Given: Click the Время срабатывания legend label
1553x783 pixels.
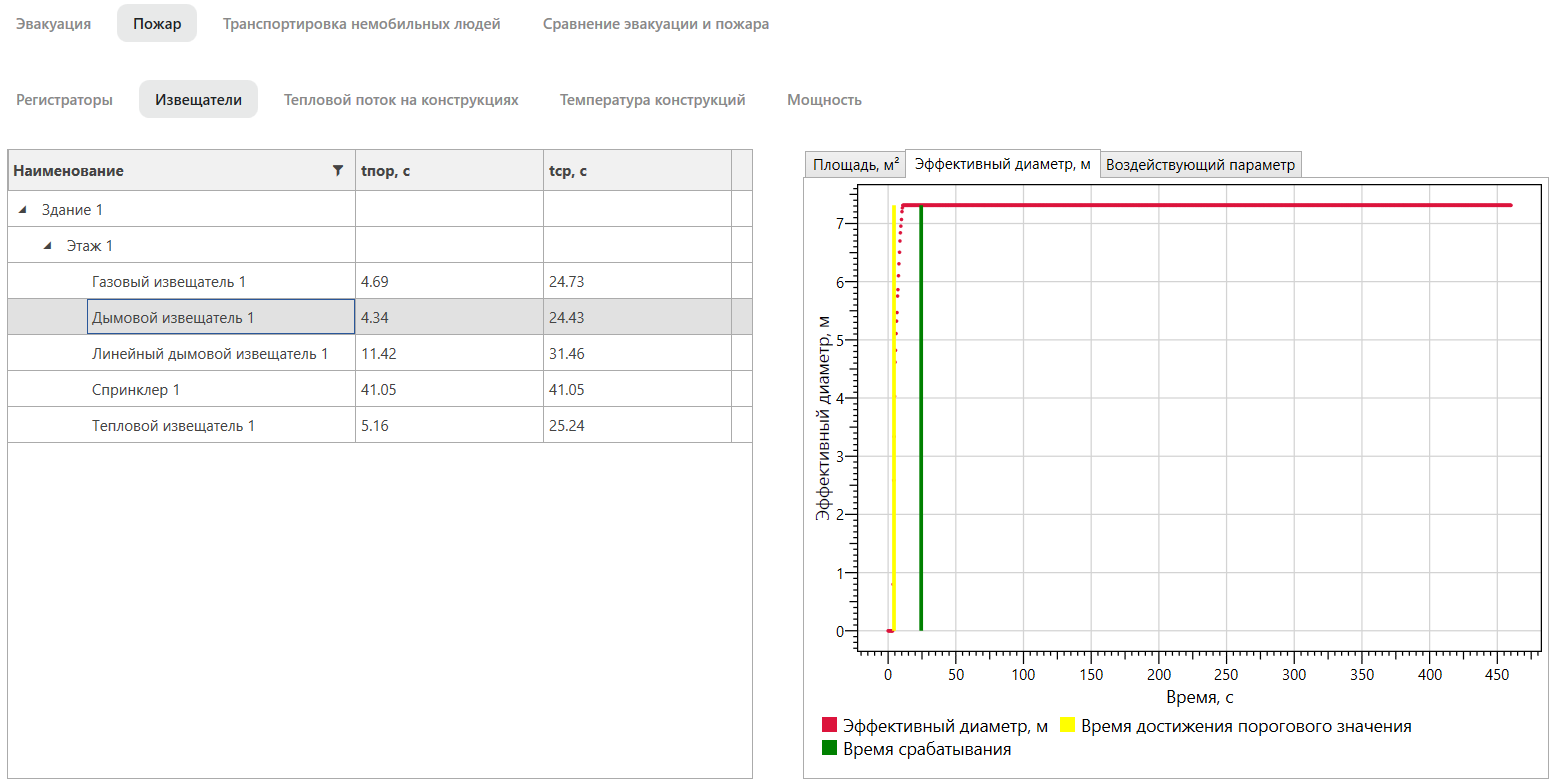Looking at the screenshot, I should pyautogui.click(x=927, y=749).
